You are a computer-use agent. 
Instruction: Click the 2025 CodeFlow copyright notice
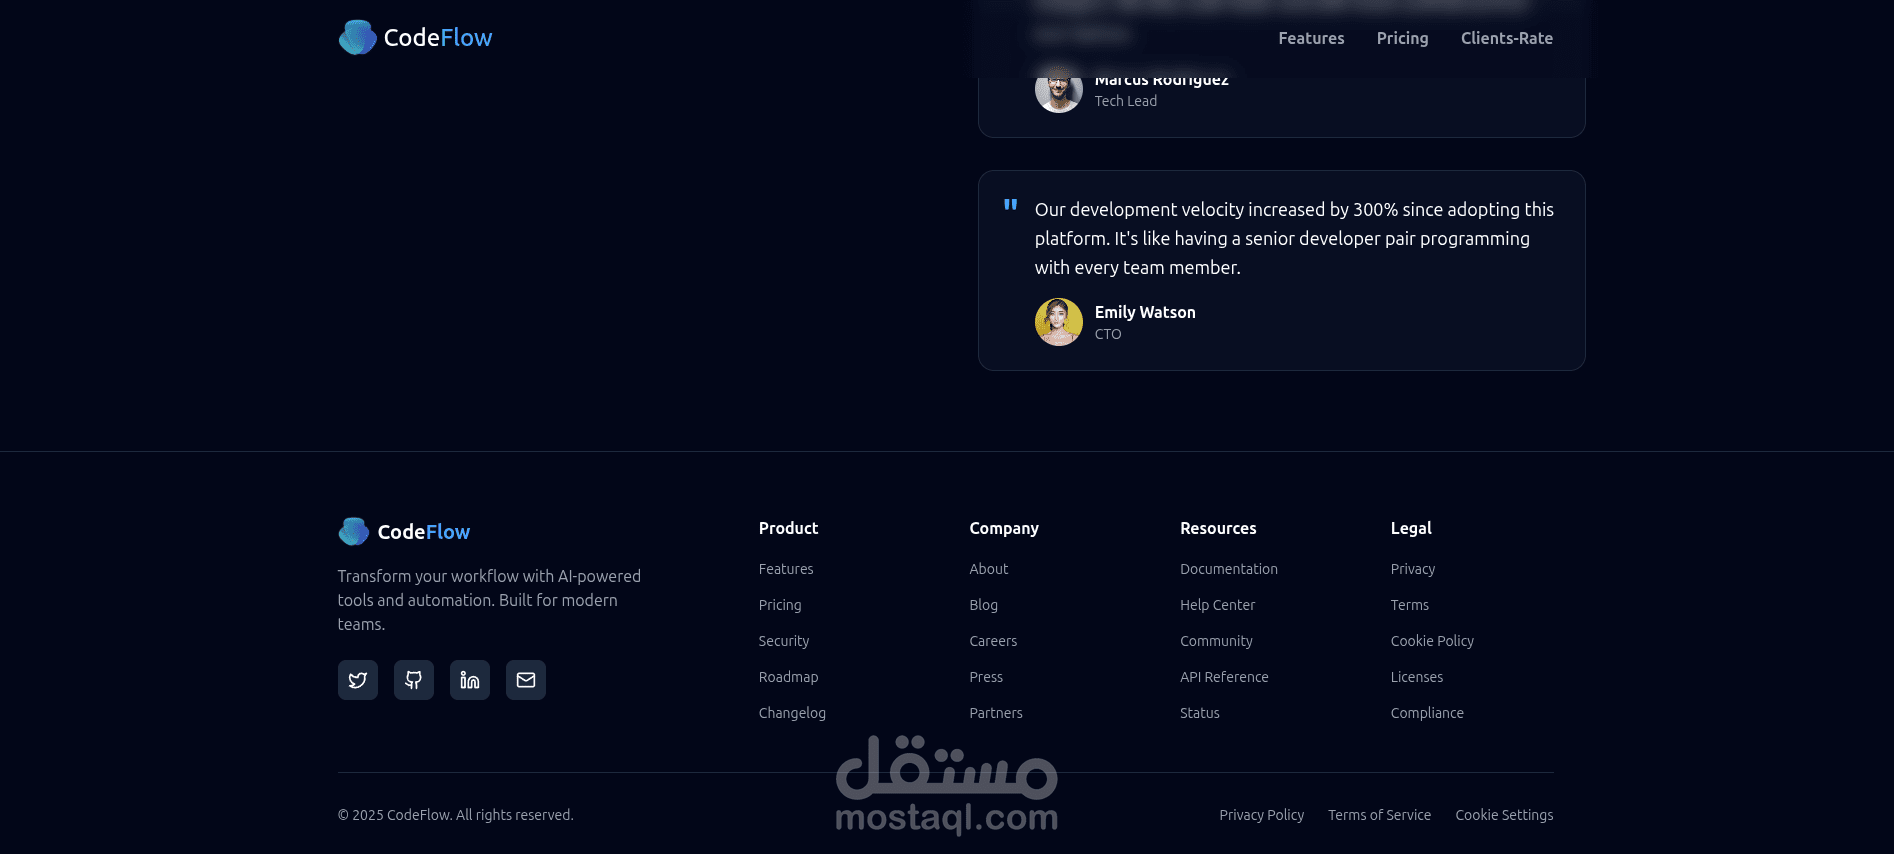click(456, 815)
